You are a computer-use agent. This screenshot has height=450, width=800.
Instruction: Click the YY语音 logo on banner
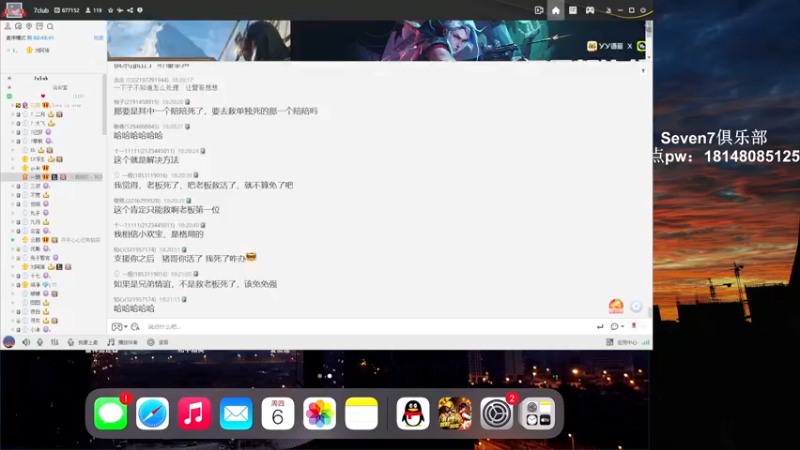tap(605, 46)
